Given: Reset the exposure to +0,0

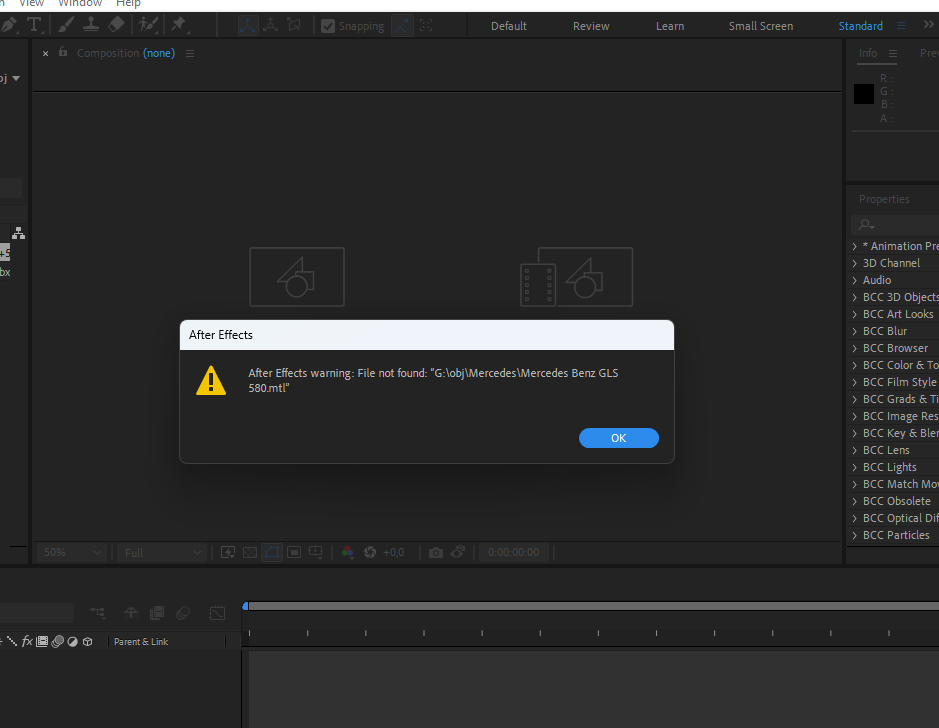Looking at the screenshot, I should click(369, 551).
